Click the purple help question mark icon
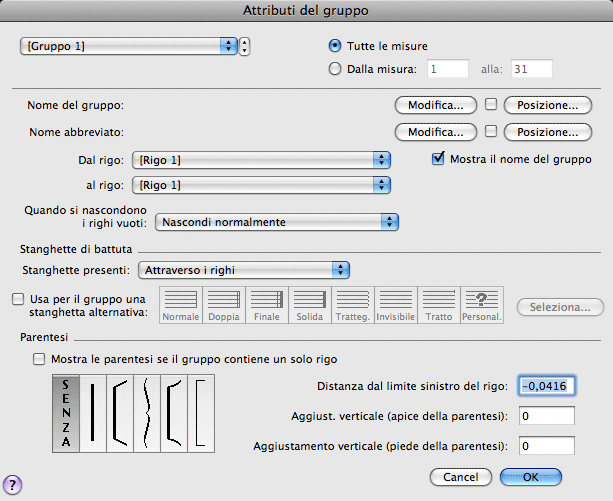Image resolution: width=613 pixels, height=501 pixels. (15, 485)
